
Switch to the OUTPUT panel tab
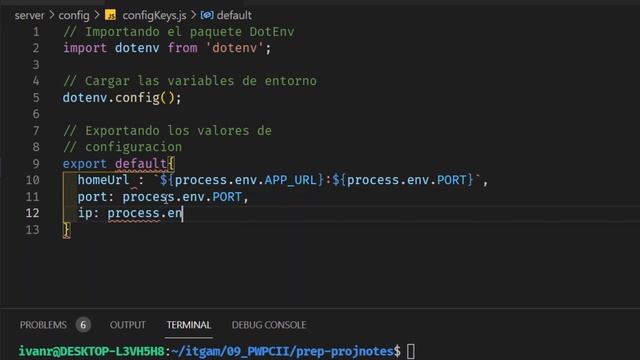127,325
